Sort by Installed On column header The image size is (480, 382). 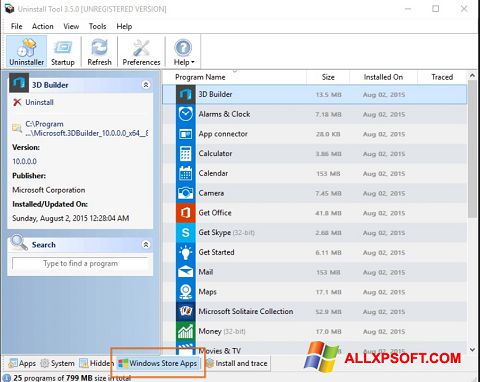click(383, 77)
